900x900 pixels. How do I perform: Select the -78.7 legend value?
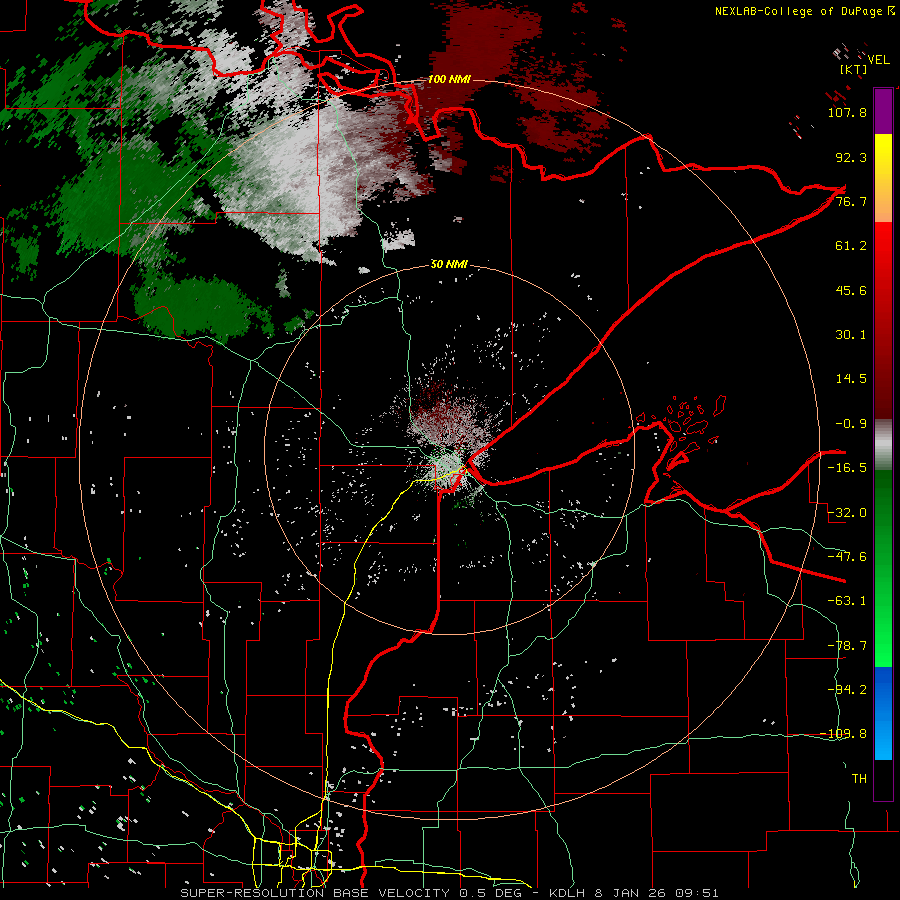pyautogui.click(x=847, y=646)
